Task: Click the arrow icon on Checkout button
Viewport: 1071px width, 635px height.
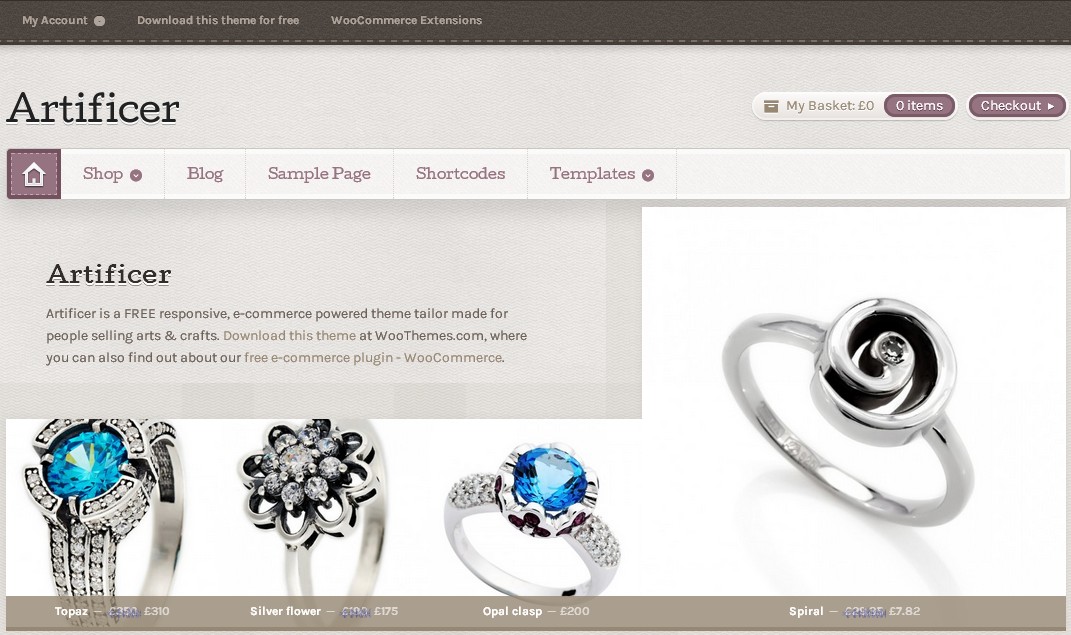Action: 1051,106
